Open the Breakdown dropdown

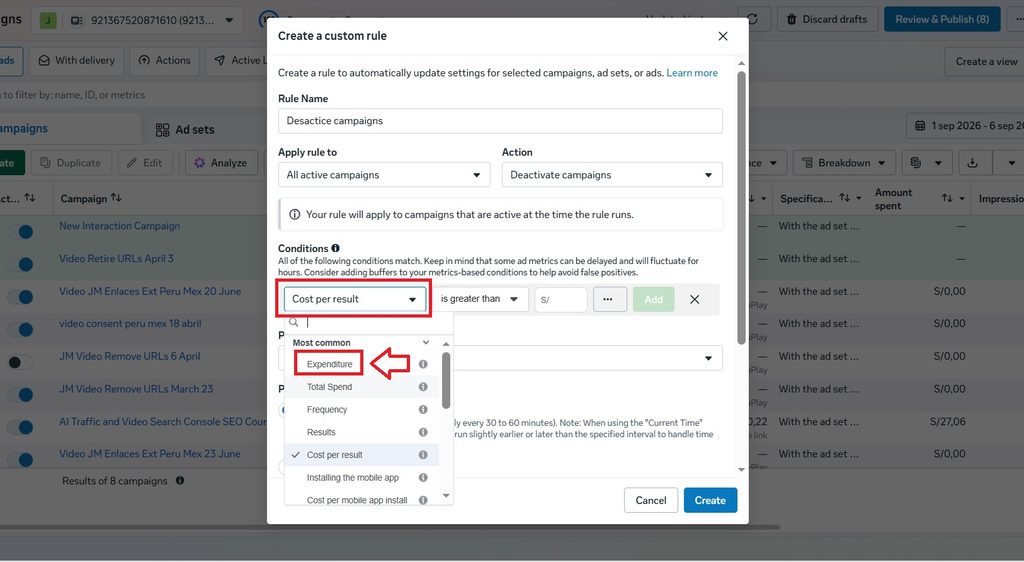click(x=843, y=163)
